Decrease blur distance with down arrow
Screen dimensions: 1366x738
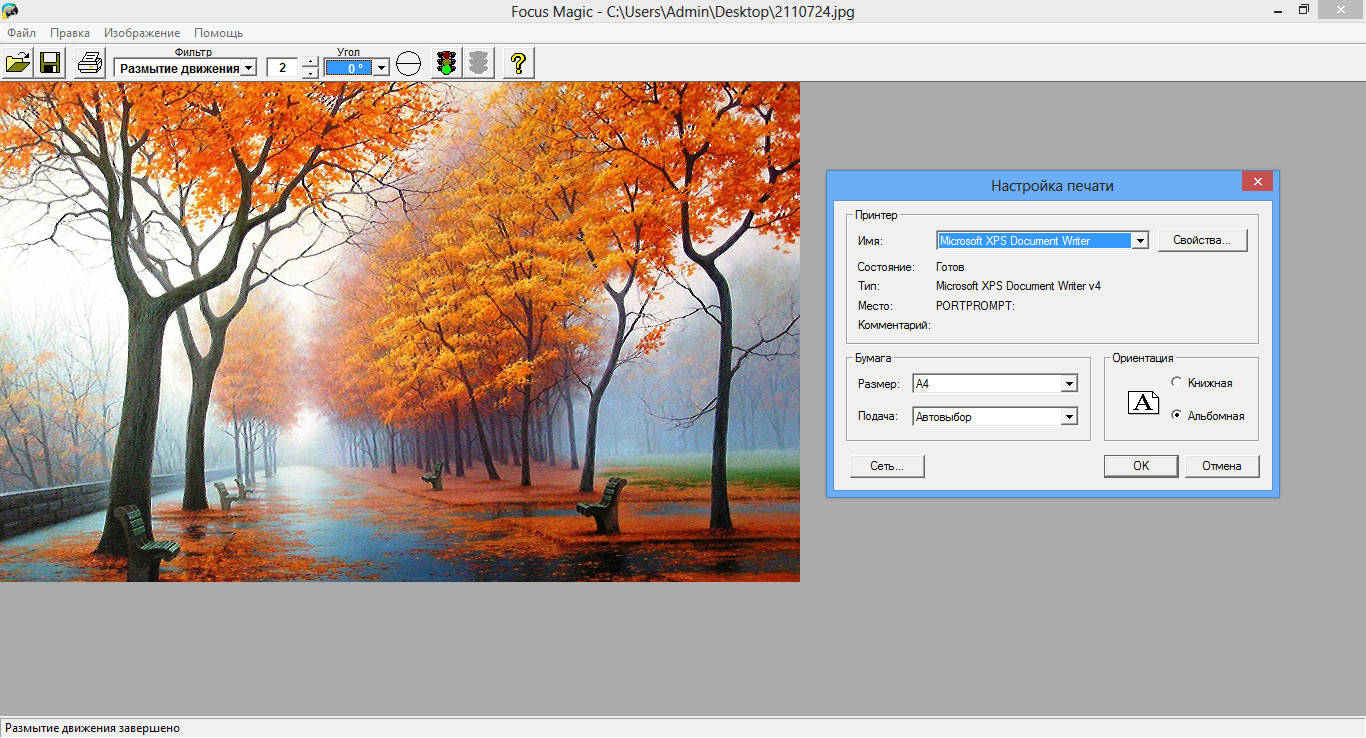point(310,73)
